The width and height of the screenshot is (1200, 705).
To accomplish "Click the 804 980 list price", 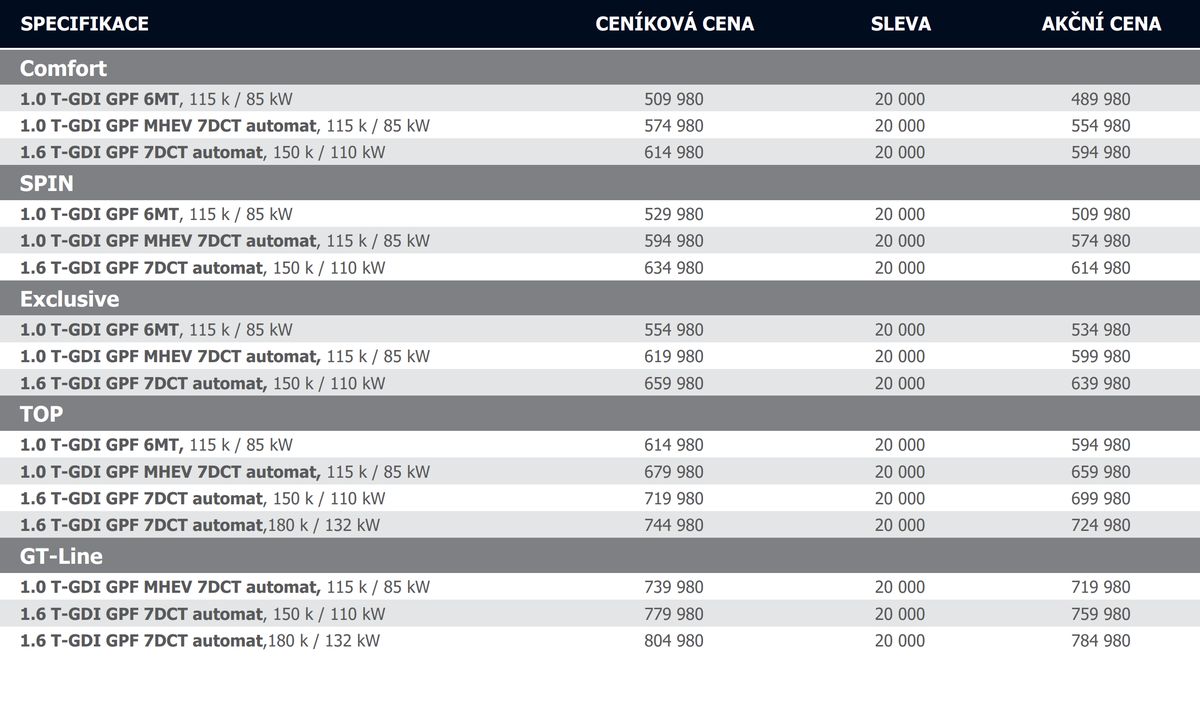I will (674, 641).
